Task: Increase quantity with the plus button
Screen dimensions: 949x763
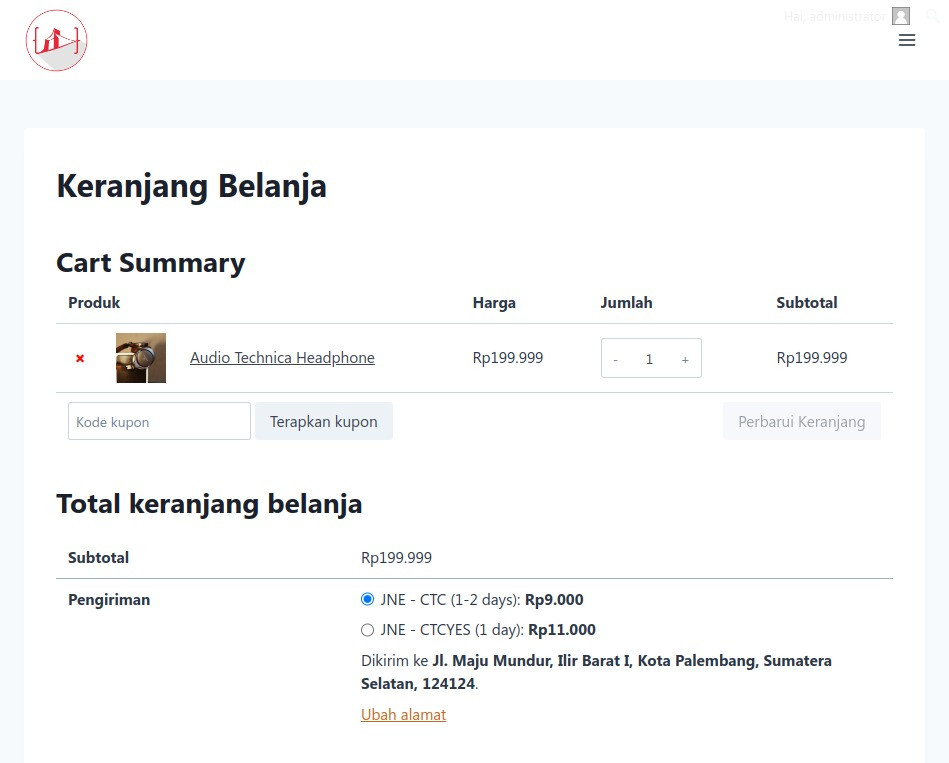Action: click(685, 359)
